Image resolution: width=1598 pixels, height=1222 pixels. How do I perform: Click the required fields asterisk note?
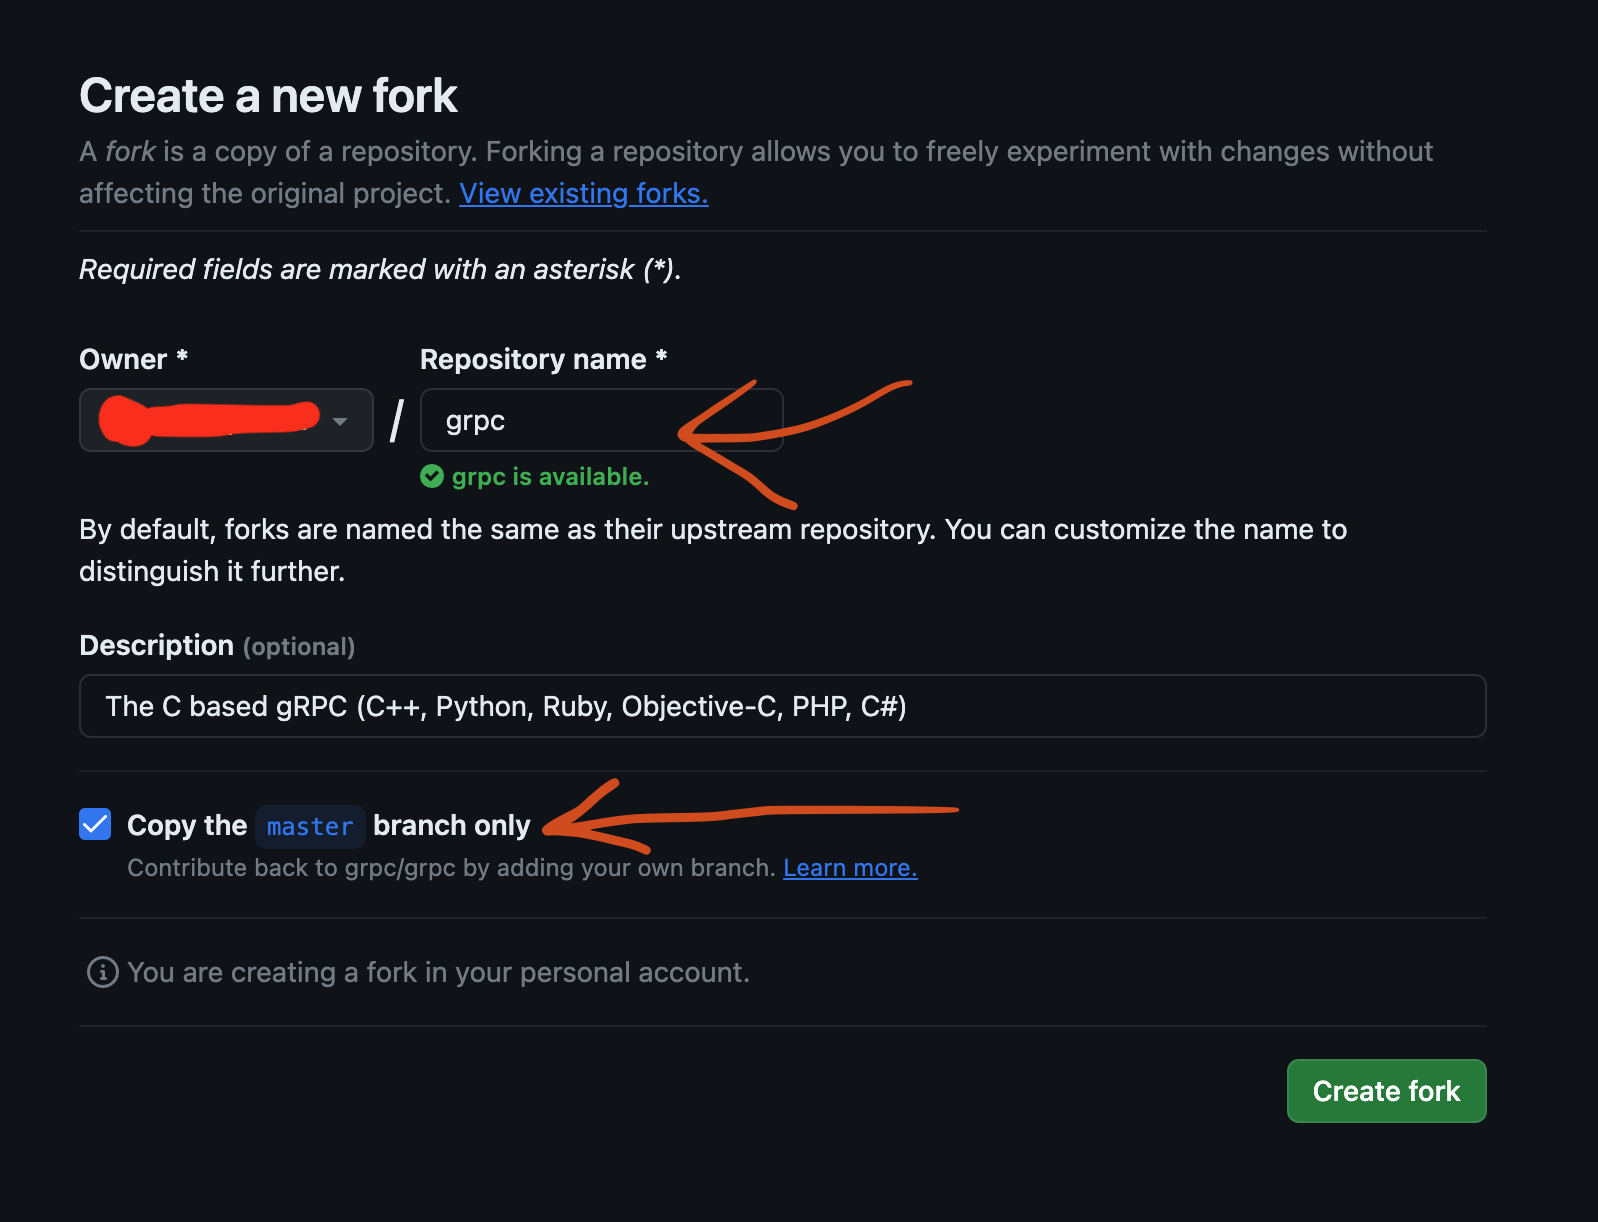(380, 270)
